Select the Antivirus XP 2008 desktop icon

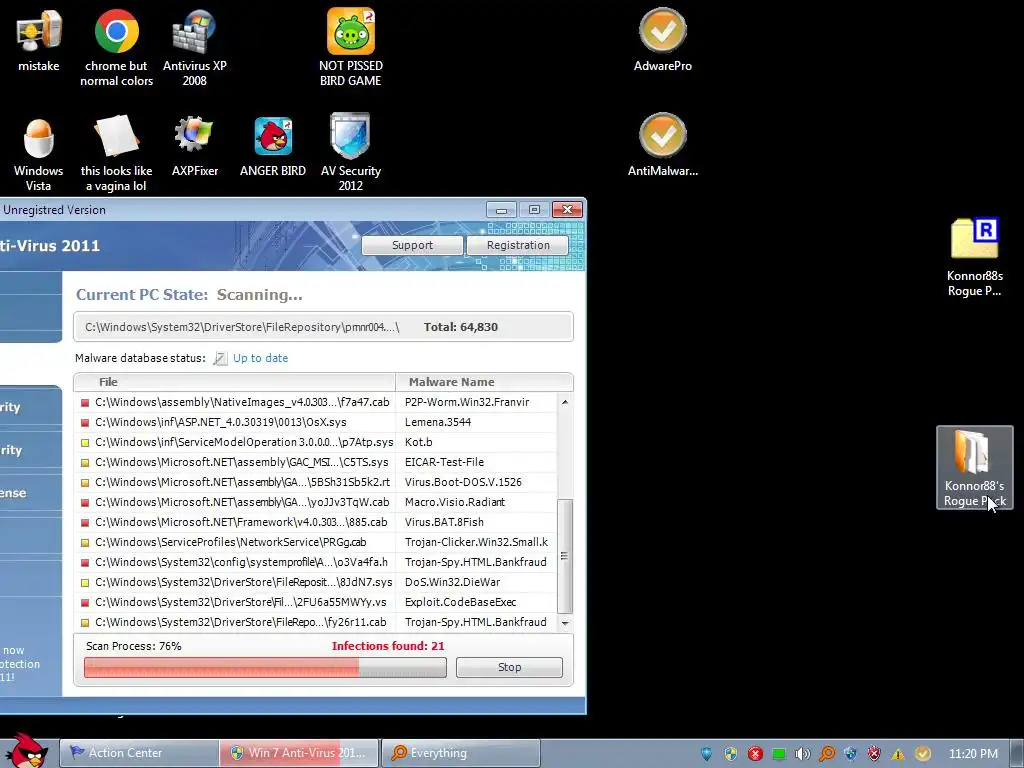click(195, 47)
